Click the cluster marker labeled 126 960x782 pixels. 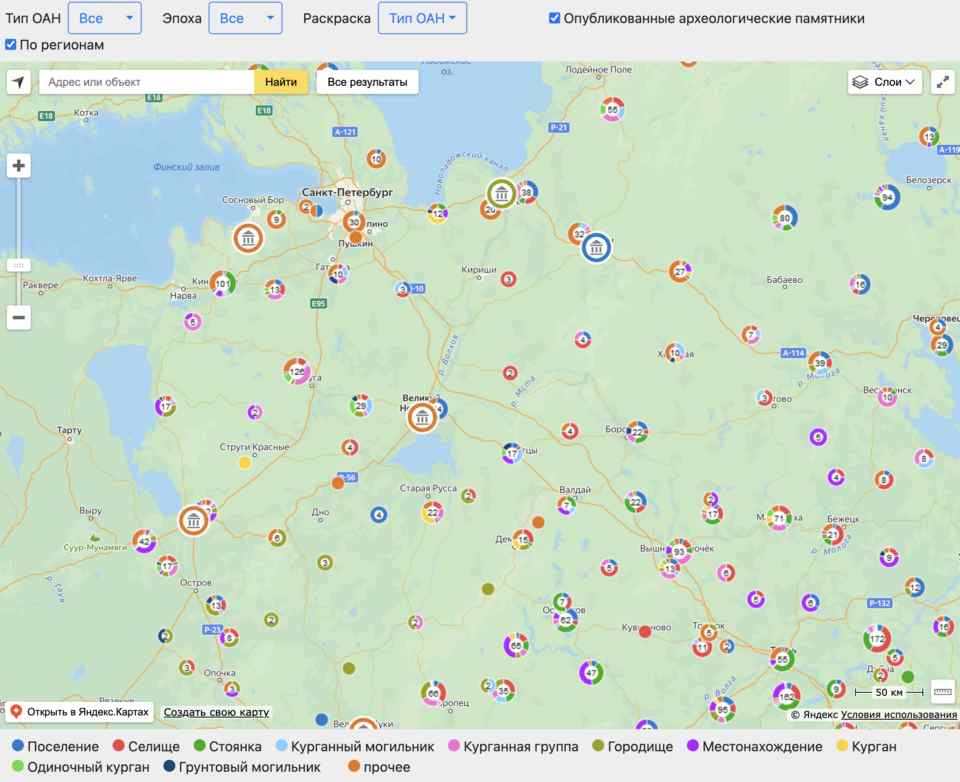(x=296, y=372)
